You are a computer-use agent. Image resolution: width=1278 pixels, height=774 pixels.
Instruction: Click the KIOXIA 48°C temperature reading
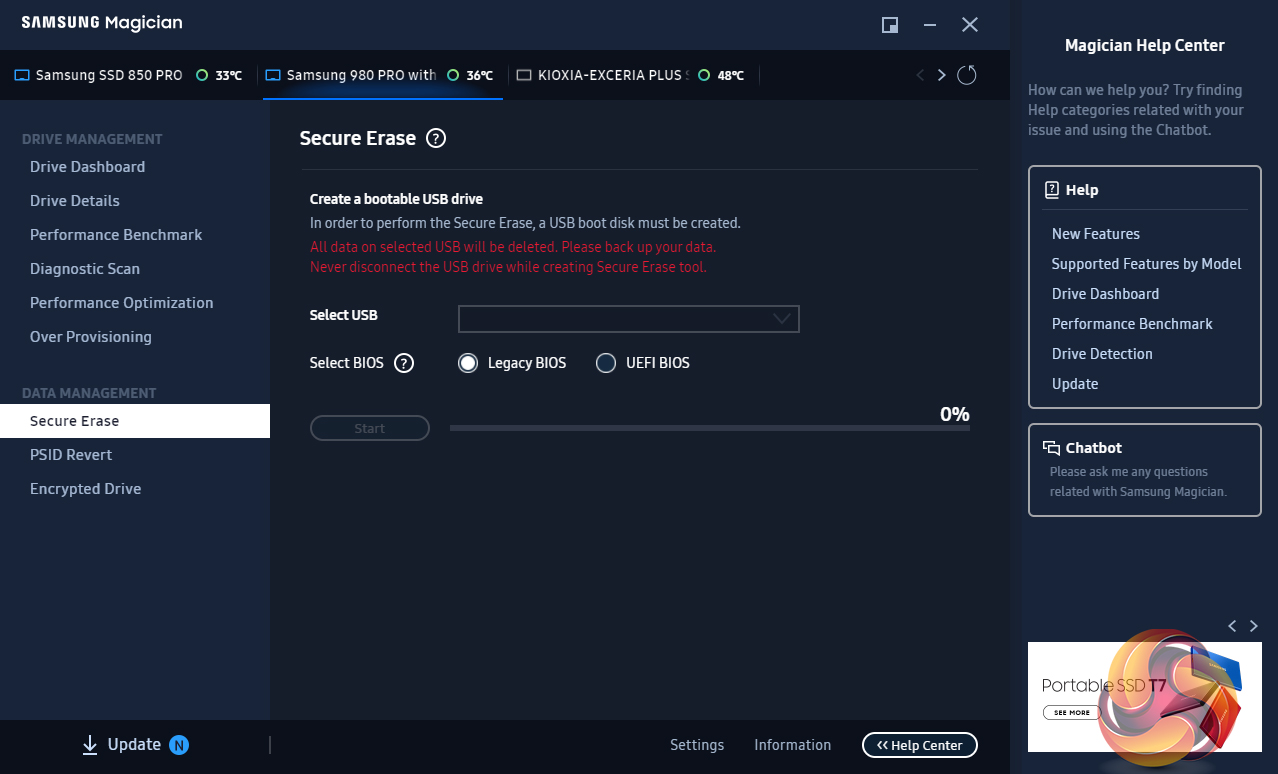(x=730, y=75)
